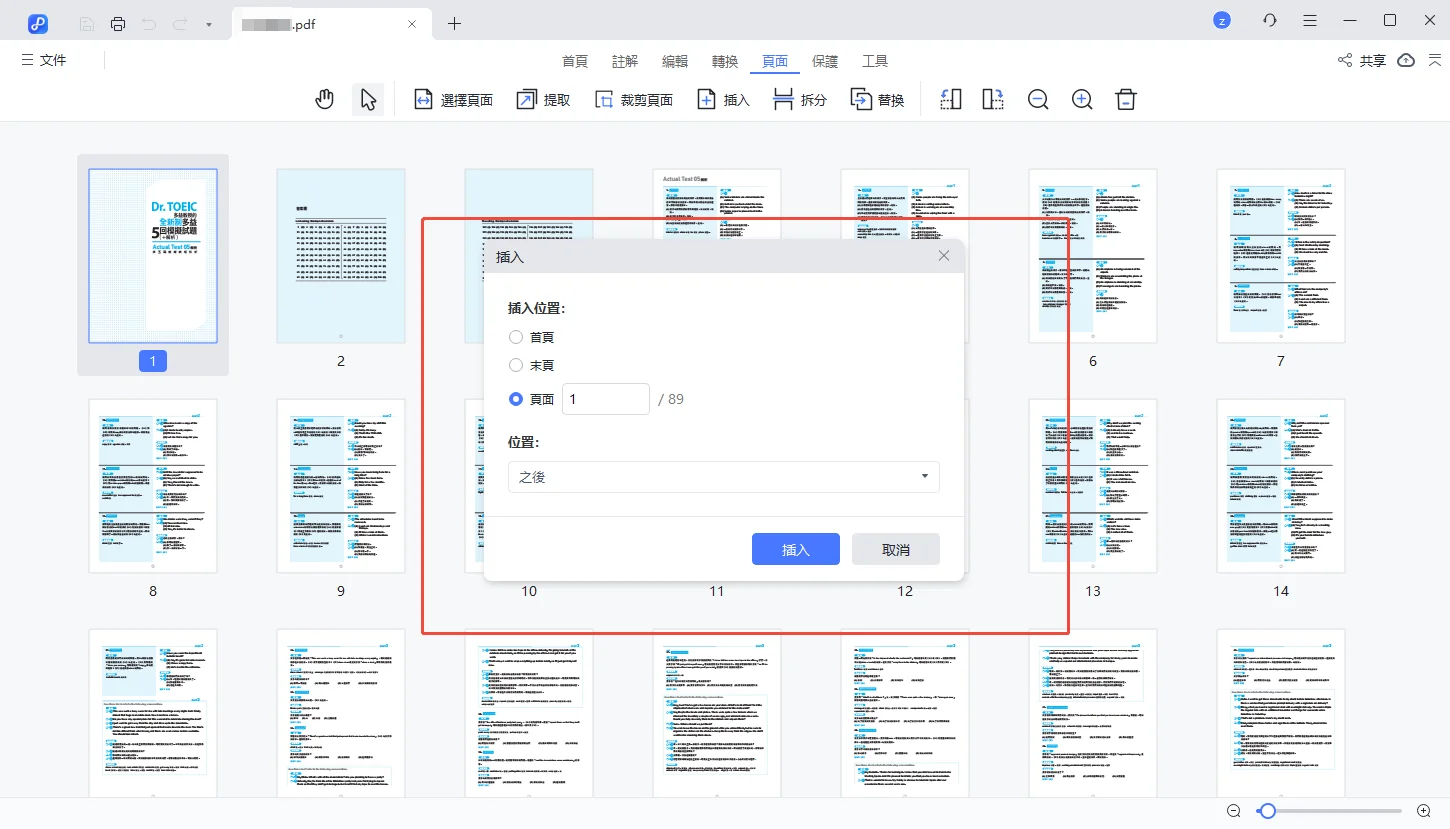Image resolution: width=1450 pixels, height=829 pixels.
Task: Select 末頁 radio option
Action: (x=516, y=365)
